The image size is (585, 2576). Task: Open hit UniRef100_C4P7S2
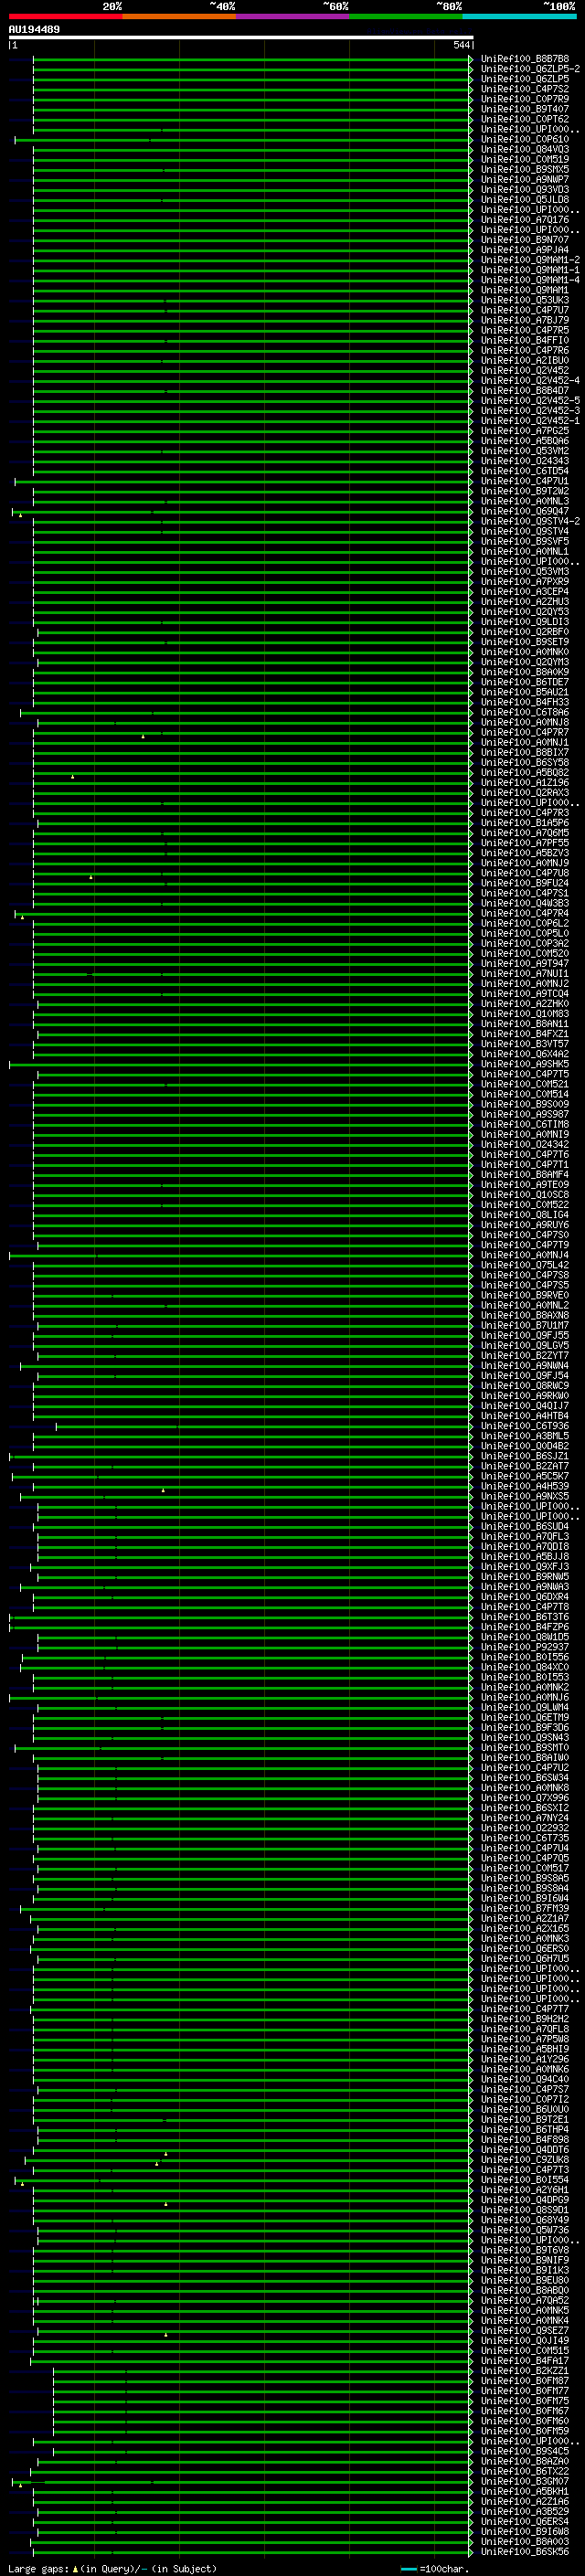point(525,89)
